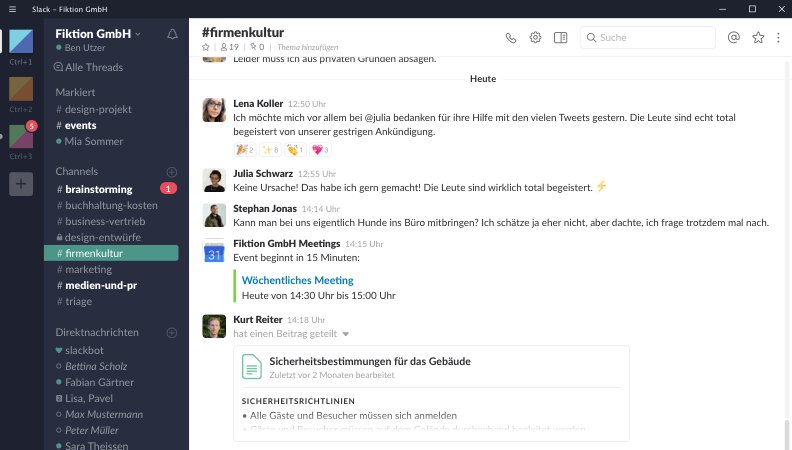792x450 pixels.
Task: Click Thema hinzufügen to add topic
Action: tap(308, 47)
